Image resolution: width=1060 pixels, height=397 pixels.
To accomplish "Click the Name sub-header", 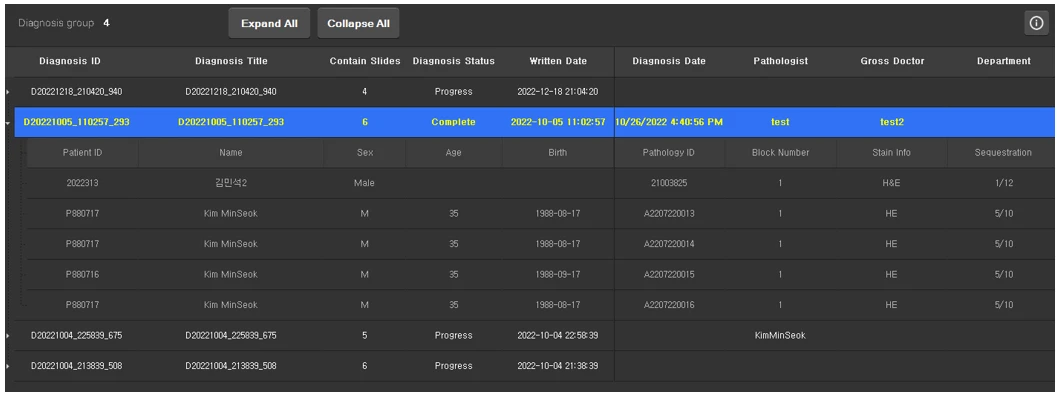I will tap(231, 153).
